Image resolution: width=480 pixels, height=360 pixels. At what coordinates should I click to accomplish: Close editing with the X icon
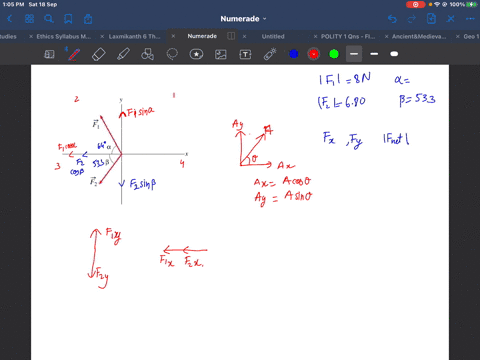[451, 19]
